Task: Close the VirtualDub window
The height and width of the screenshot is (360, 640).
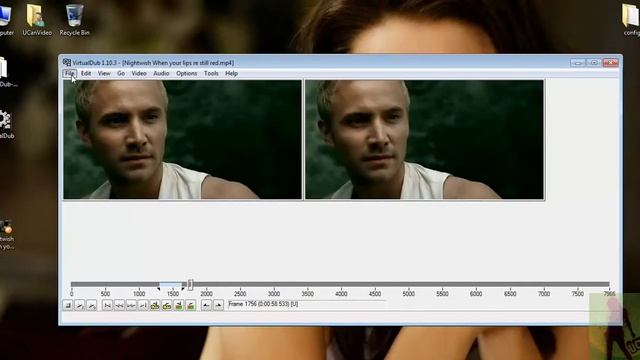Action: [611, 62]
